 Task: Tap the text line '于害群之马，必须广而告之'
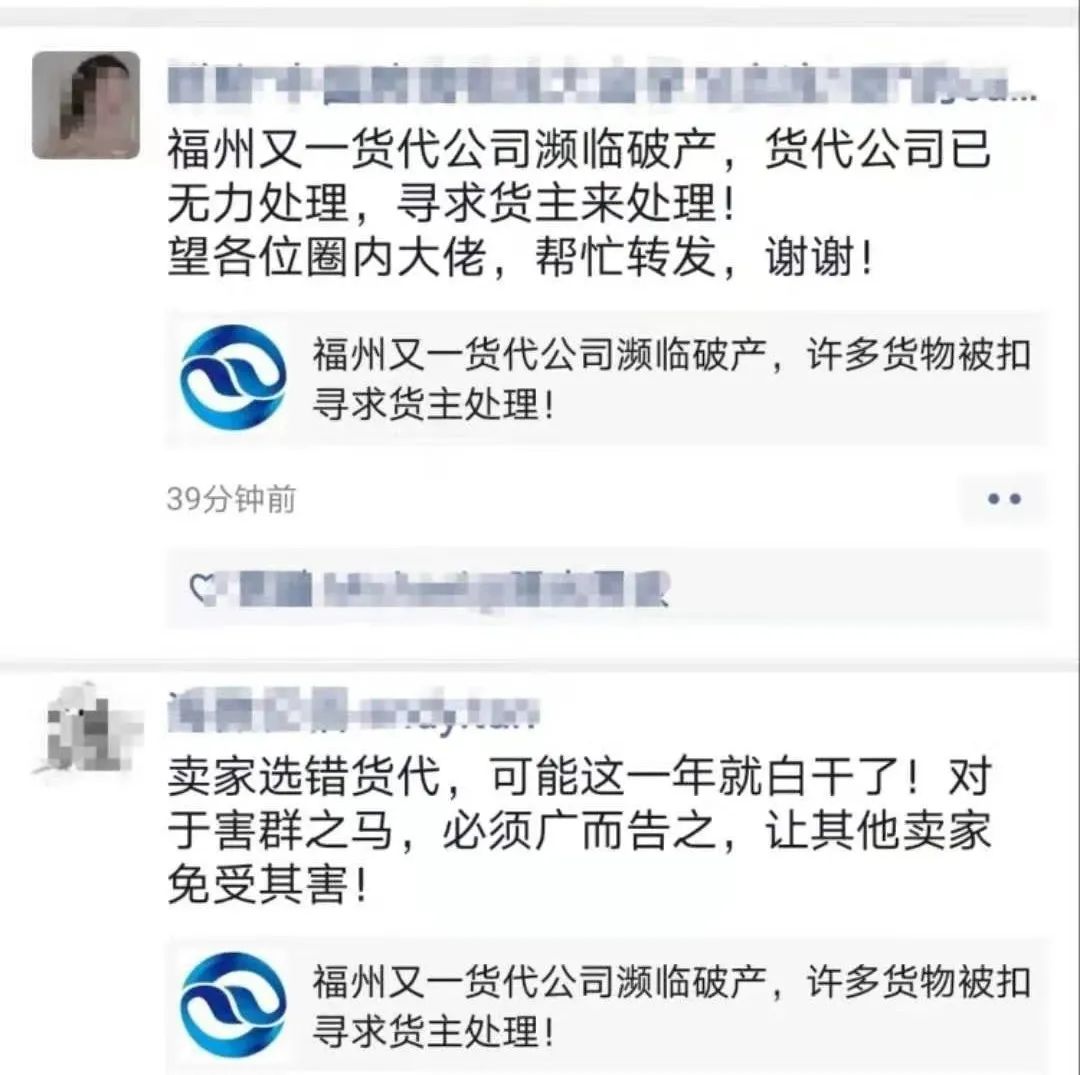[579, 831]
